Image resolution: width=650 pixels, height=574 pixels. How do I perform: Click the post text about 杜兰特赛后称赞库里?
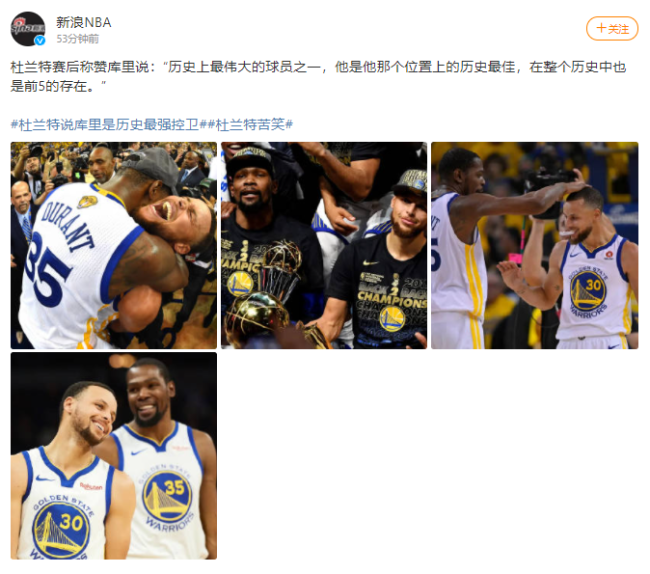[x=318, y=77]
